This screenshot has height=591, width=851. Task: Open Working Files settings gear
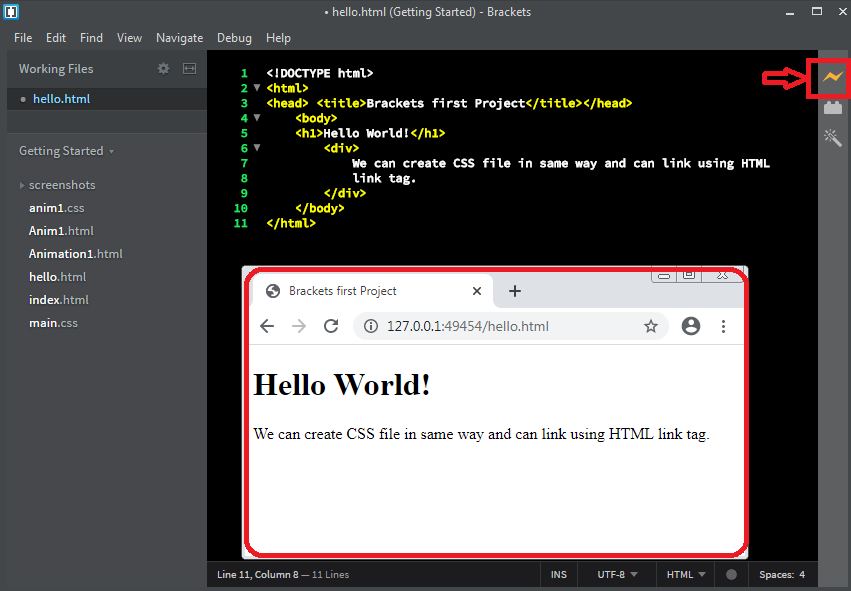(163, 68)
